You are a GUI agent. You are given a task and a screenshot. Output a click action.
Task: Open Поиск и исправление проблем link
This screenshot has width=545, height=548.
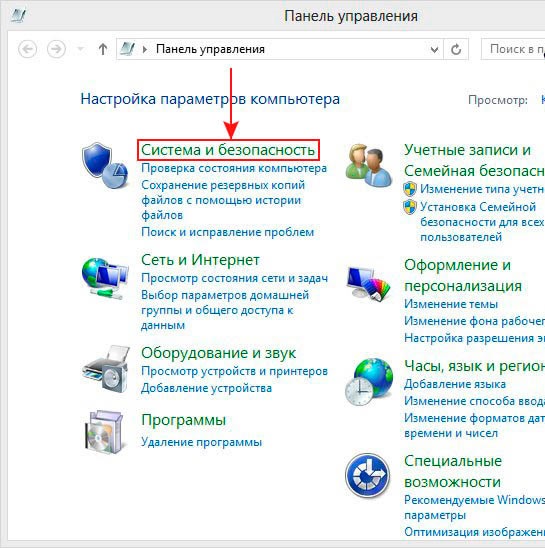tap(228, 232)
